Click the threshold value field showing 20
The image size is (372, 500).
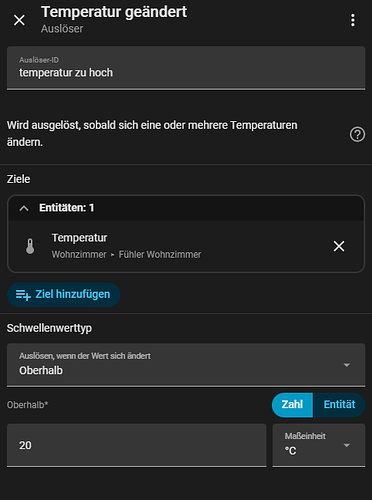click(137, 445)
